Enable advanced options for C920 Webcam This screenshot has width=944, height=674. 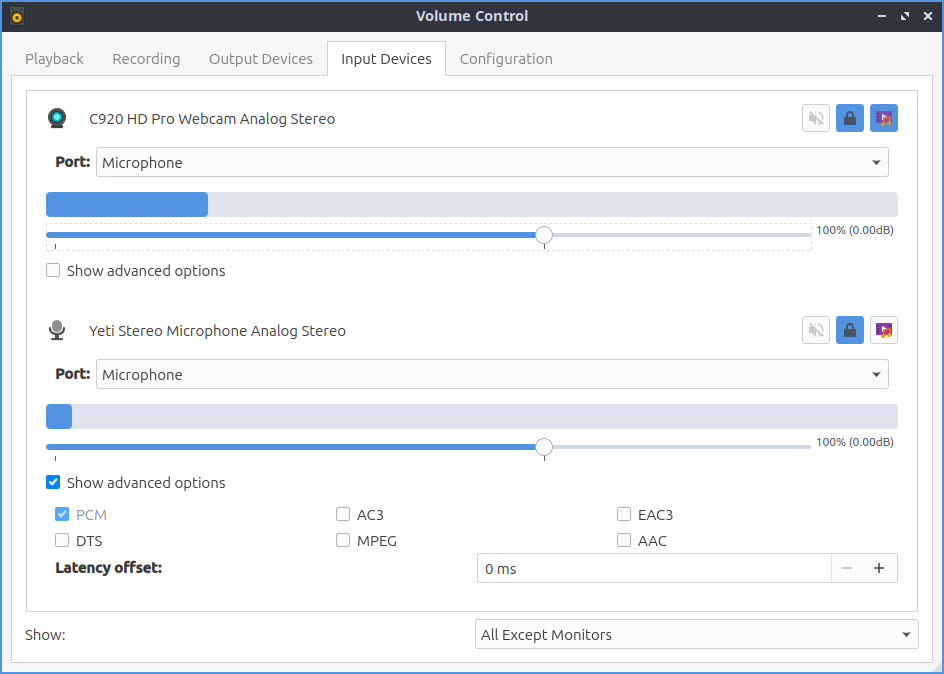pos(54,271)
